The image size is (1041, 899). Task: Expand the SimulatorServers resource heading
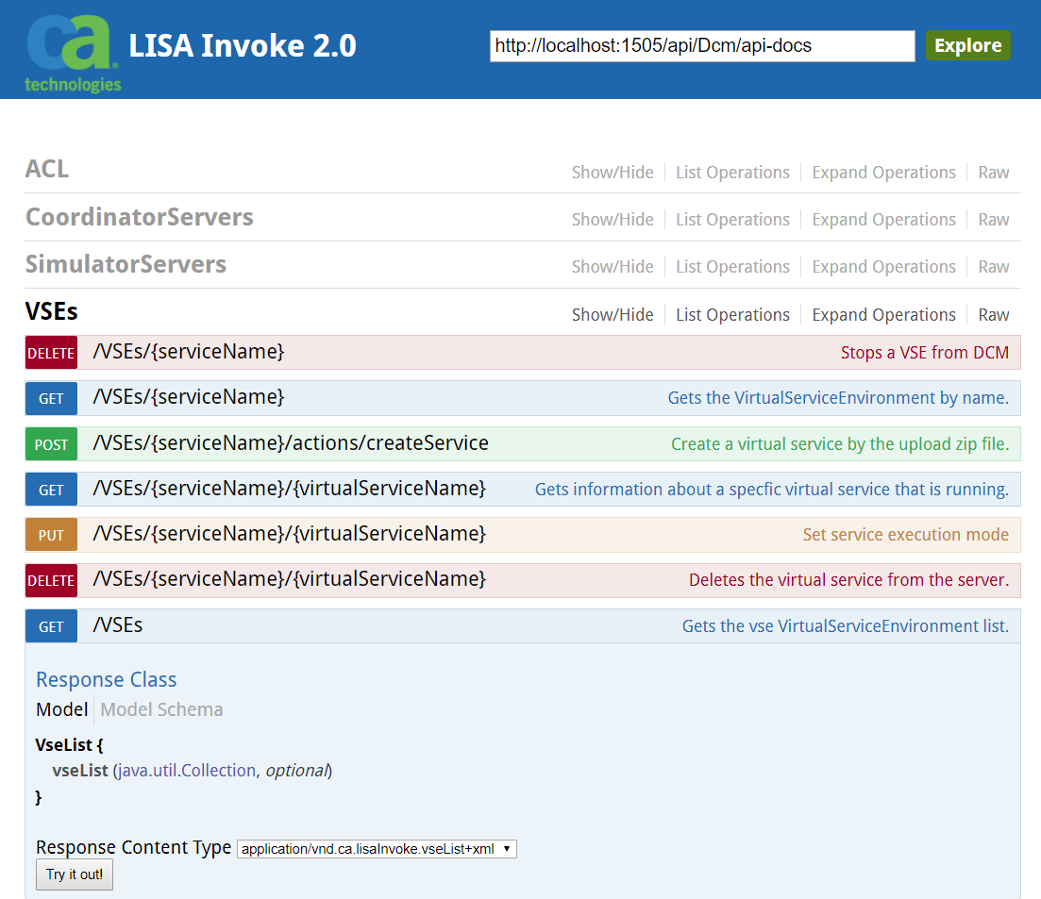[x=125, y=264]
